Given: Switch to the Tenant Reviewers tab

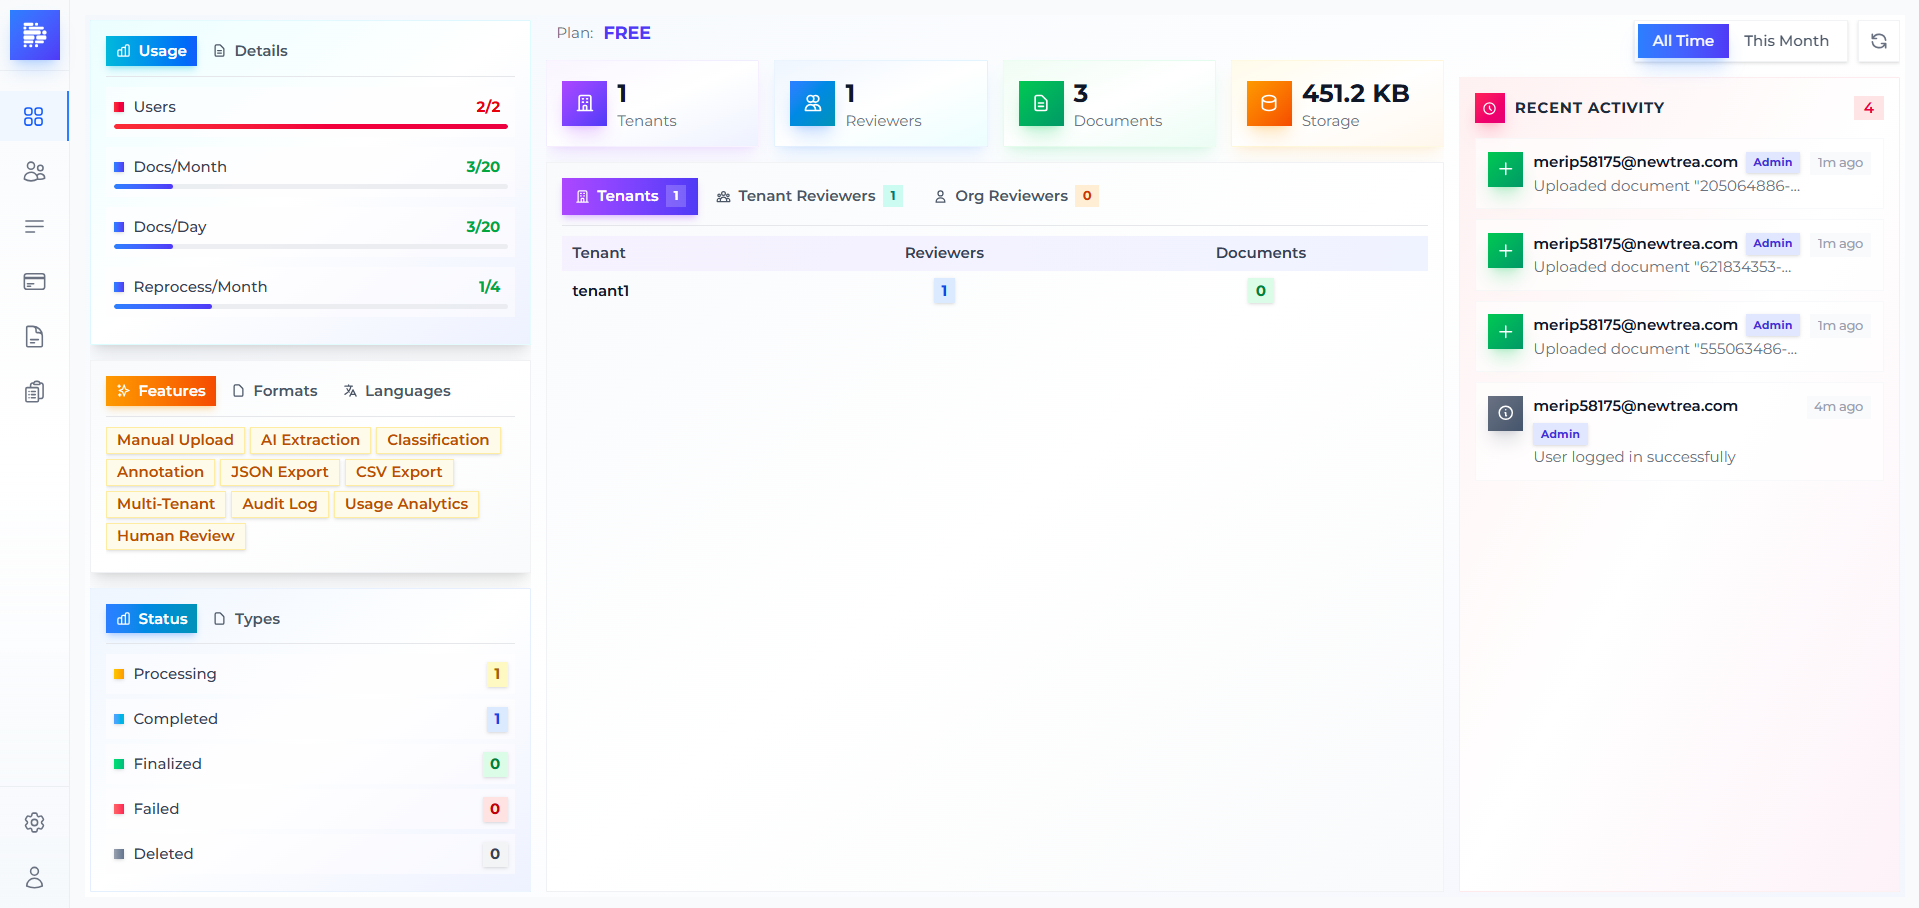Looking at the screenshot, I should [x=806, y=196].
